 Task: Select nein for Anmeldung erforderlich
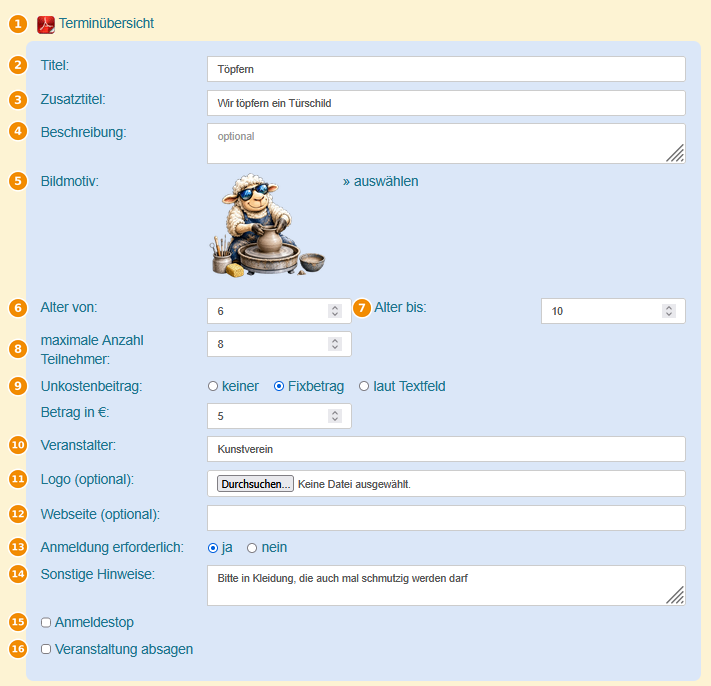click(x=252, y=548)
